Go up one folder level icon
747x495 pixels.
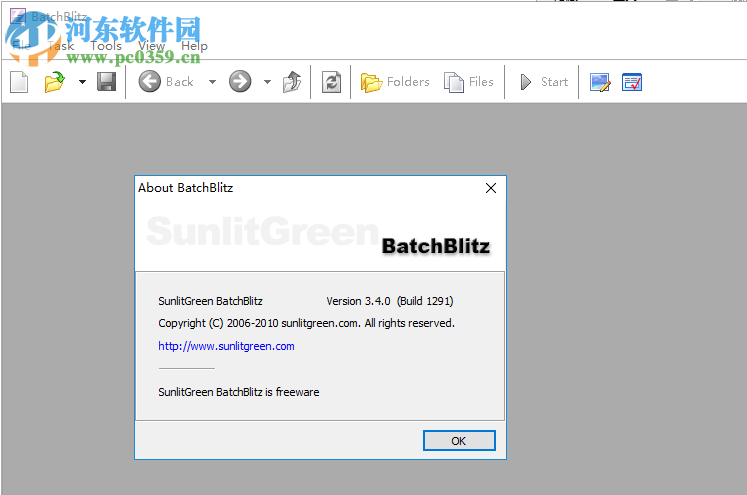pos(292,82)
